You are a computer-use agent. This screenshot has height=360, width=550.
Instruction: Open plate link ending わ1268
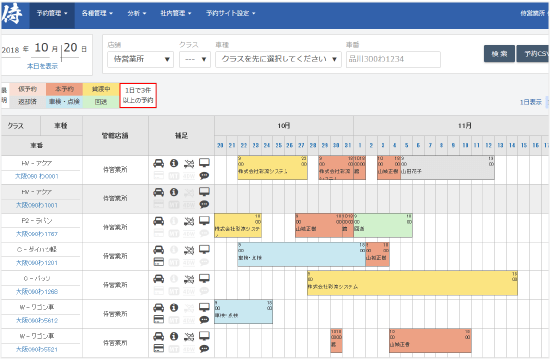pos(36,291)
